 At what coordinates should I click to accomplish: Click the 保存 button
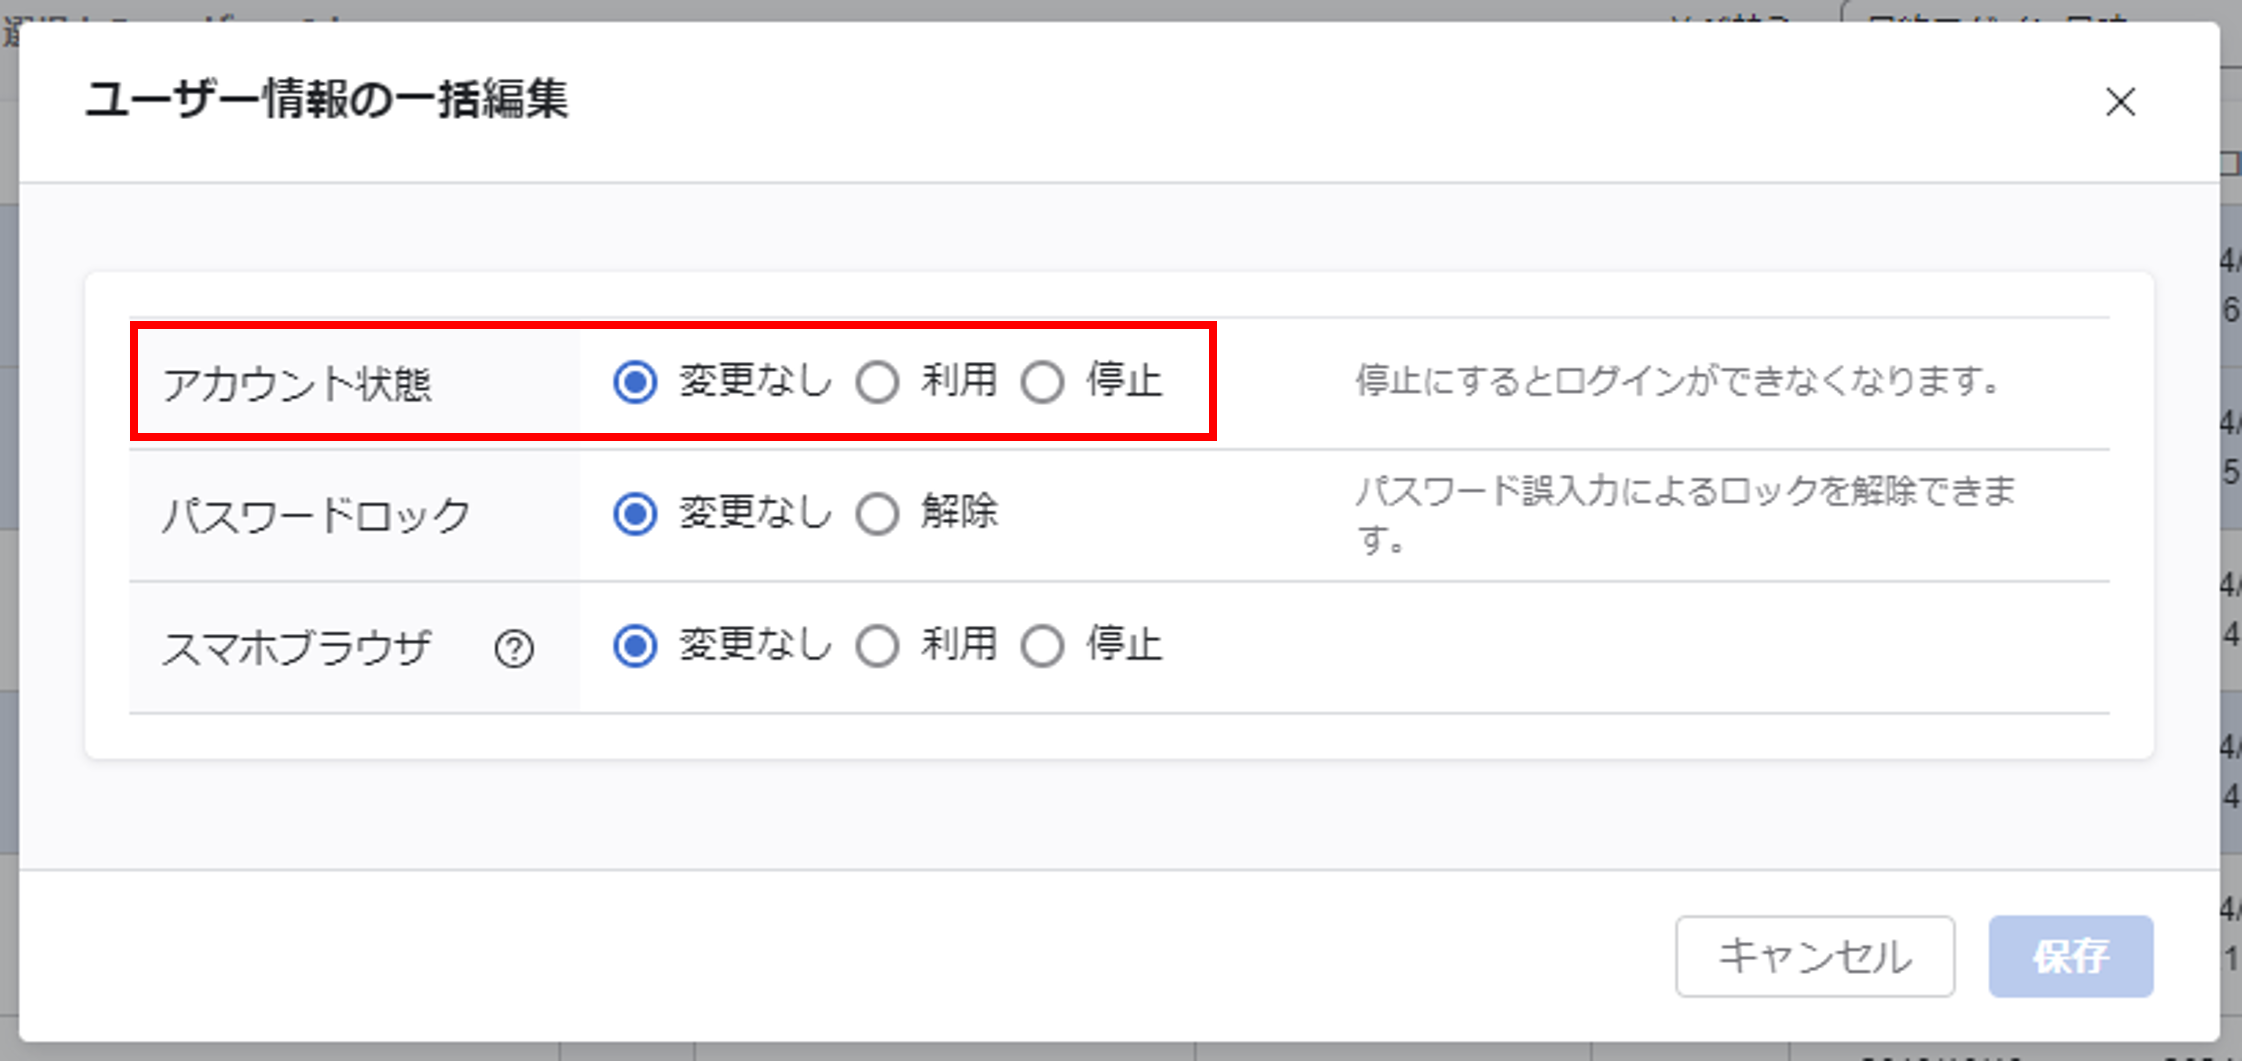(x=2070, y=956)
